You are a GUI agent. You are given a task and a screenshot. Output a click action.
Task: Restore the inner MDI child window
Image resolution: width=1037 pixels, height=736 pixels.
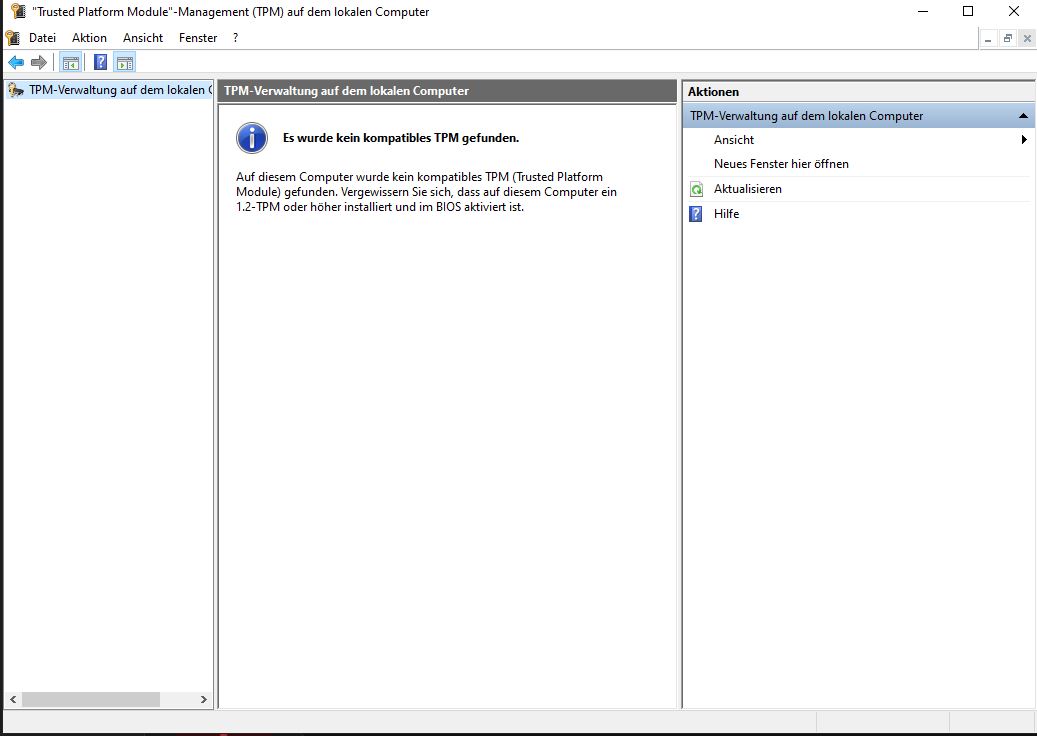tap(1007, 39)
